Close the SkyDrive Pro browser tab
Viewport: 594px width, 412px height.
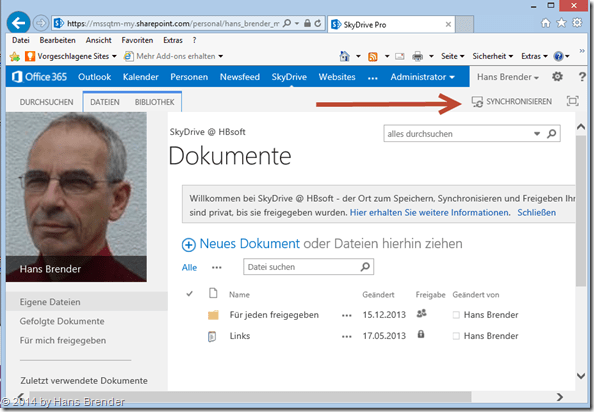[448, 25]
